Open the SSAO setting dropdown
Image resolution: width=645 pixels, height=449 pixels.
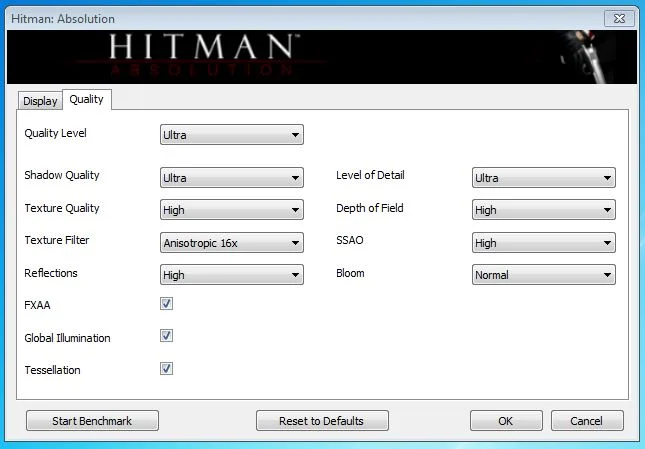543,243
